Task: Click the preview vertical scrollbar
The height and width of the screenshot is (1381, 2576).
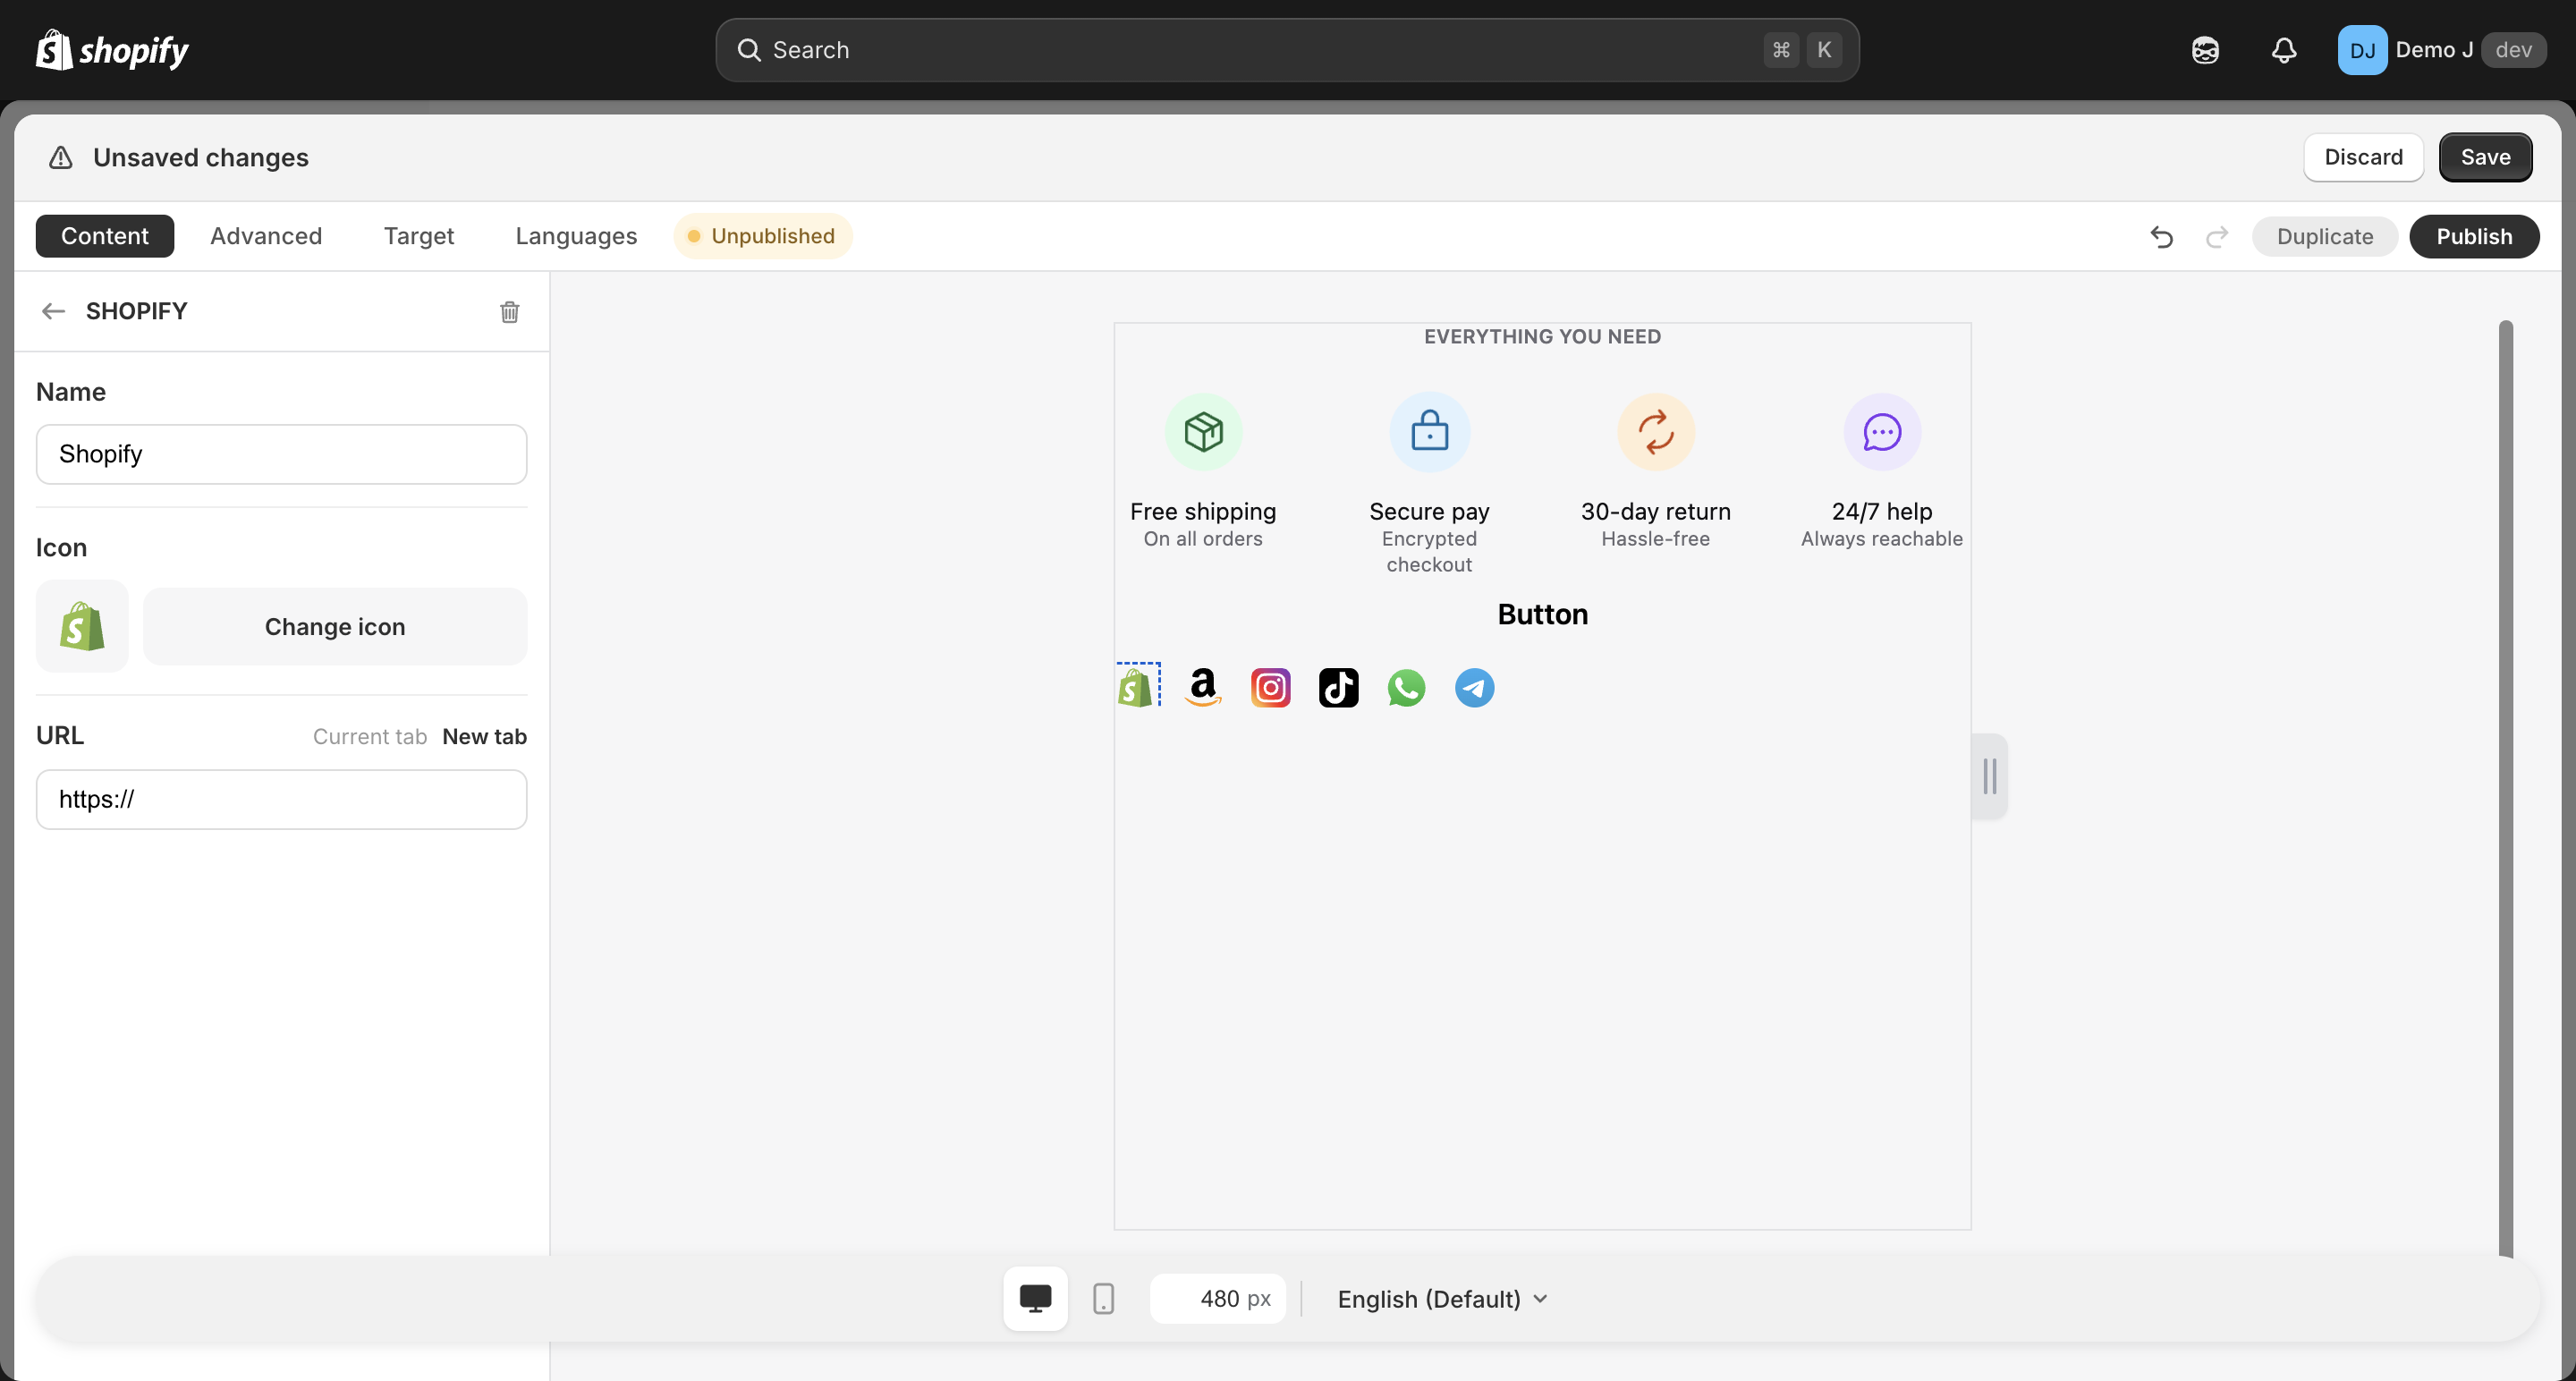Action: [x=2505, y=788]
